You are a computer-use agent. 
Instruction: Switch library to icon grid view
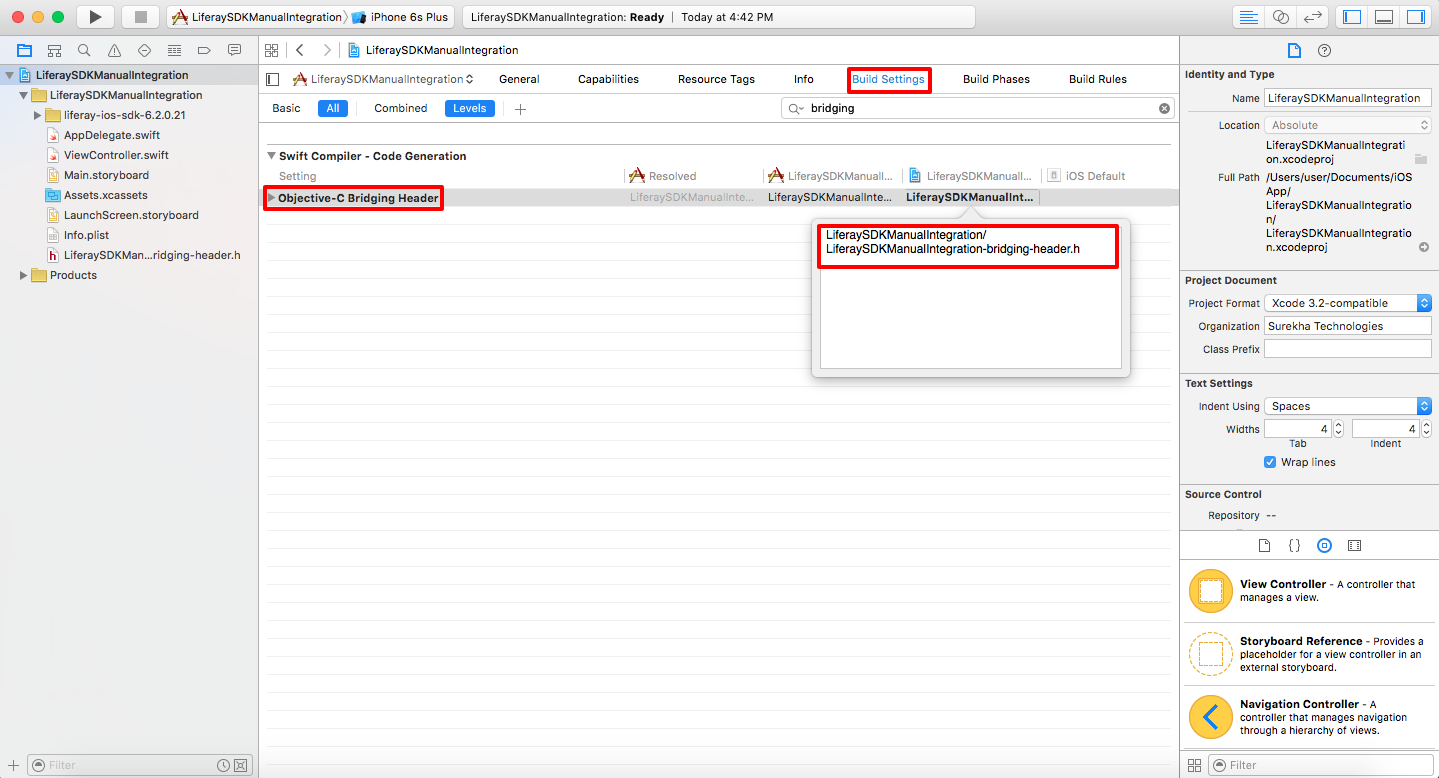click(x=1194, y=765)
